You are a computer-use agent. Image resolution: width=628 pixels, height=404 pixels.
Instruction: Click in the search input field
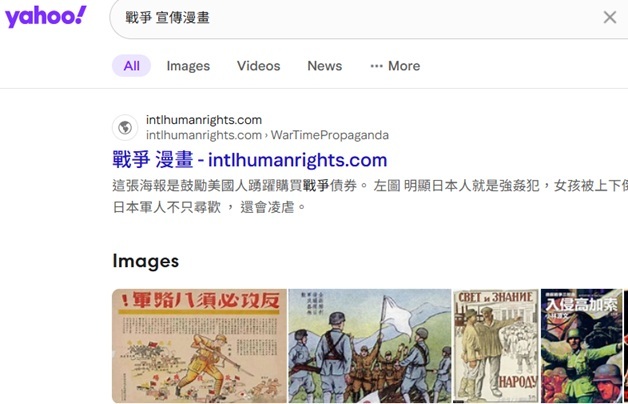(360, 18)
